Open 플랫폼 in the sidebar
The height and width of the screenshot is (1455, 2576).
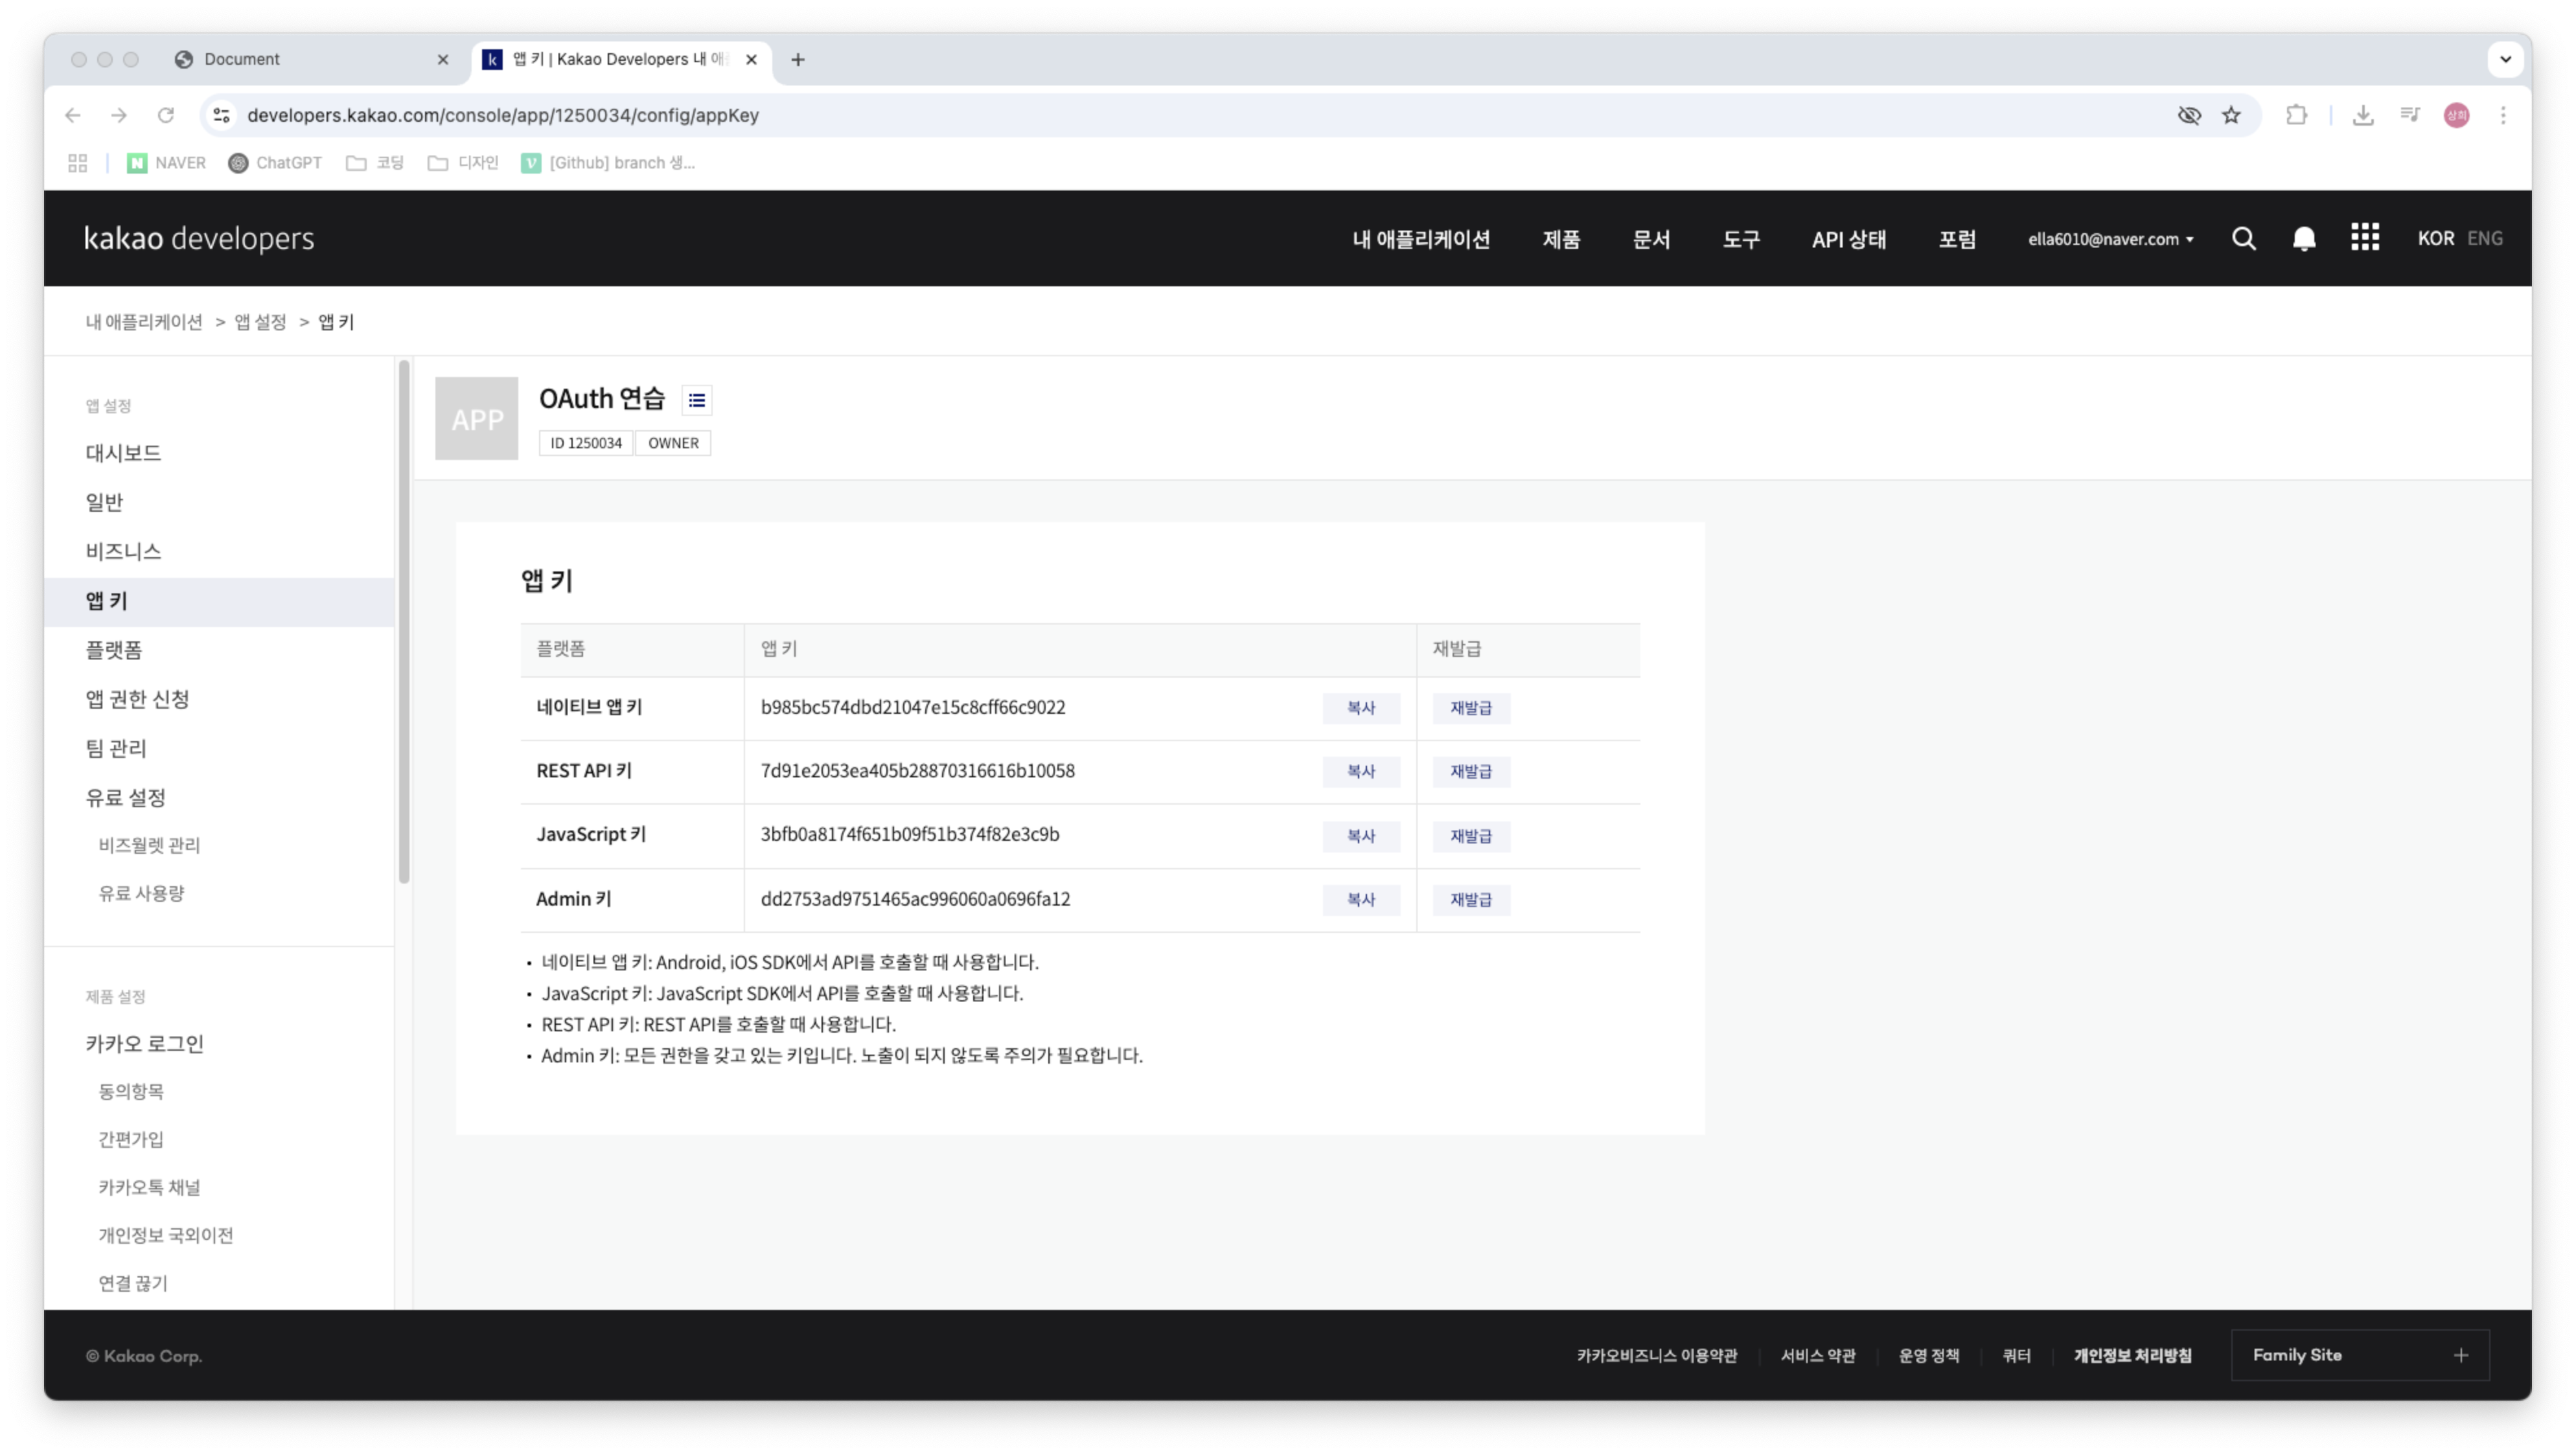point(114,650)
